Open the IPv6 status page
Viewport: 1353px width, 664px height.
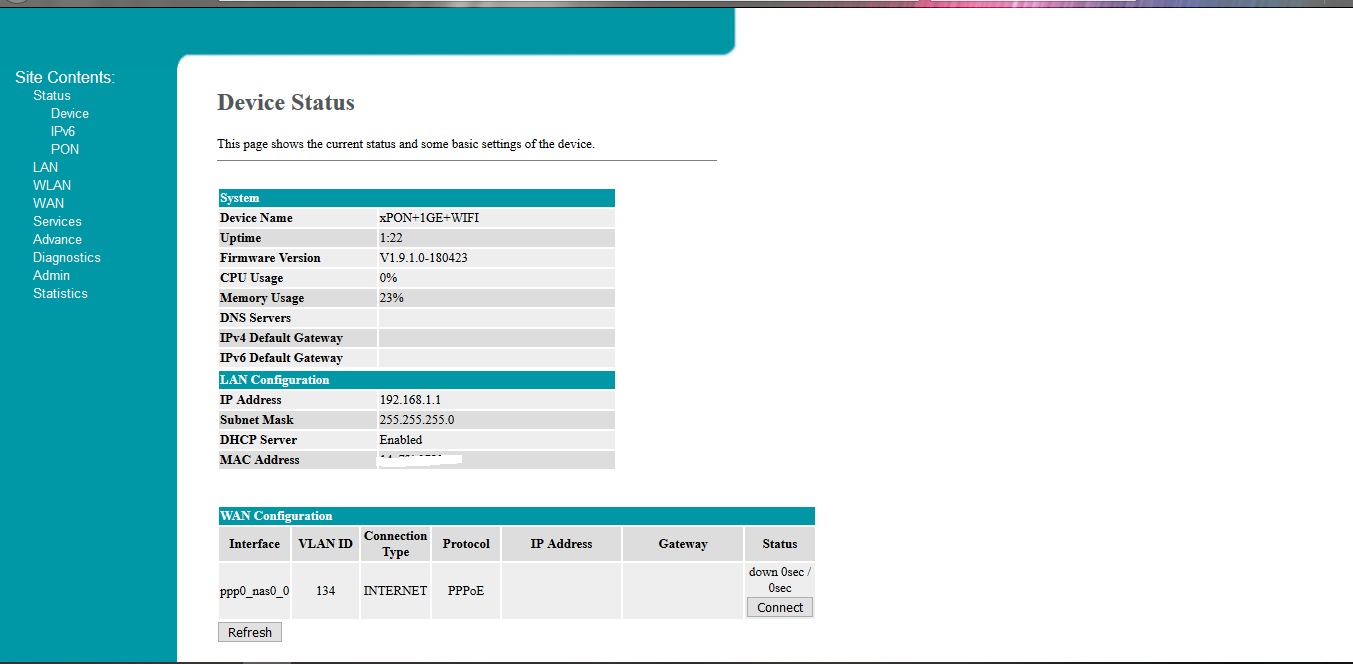click(x=63, y=132)
